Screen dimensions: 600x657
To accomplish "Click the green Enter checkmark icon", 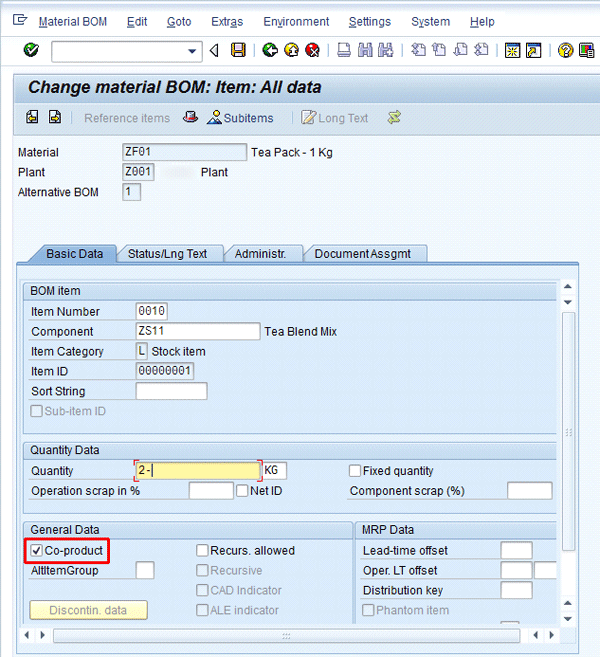I will pos(31,50).
